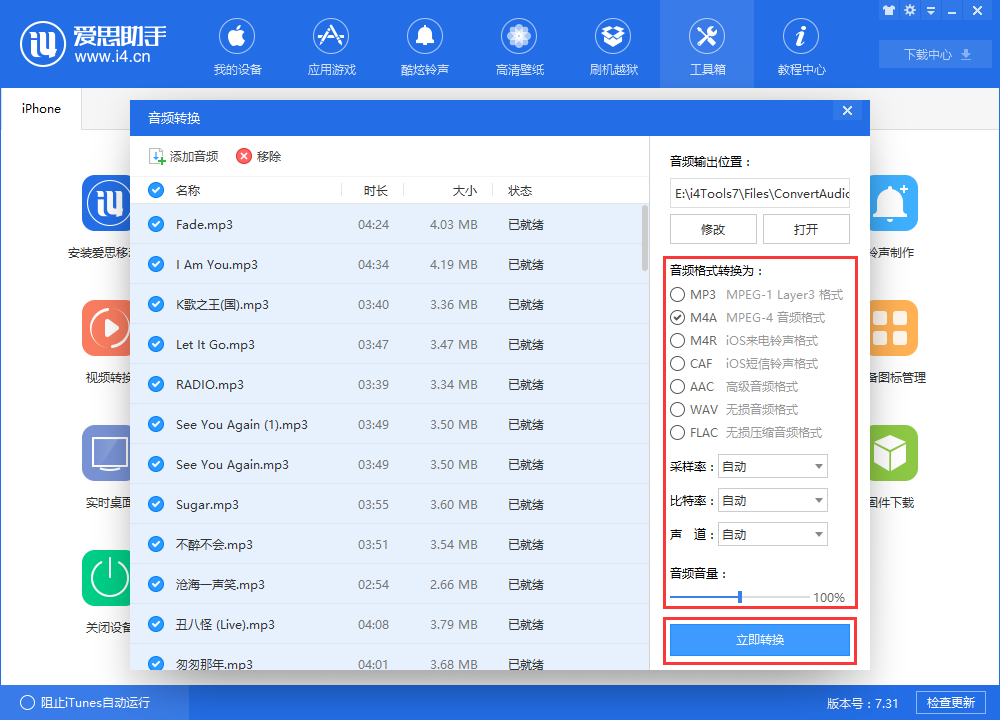Open the 应用游戏 apps and games icon
Screen dimensions: 1000x720
331,47
